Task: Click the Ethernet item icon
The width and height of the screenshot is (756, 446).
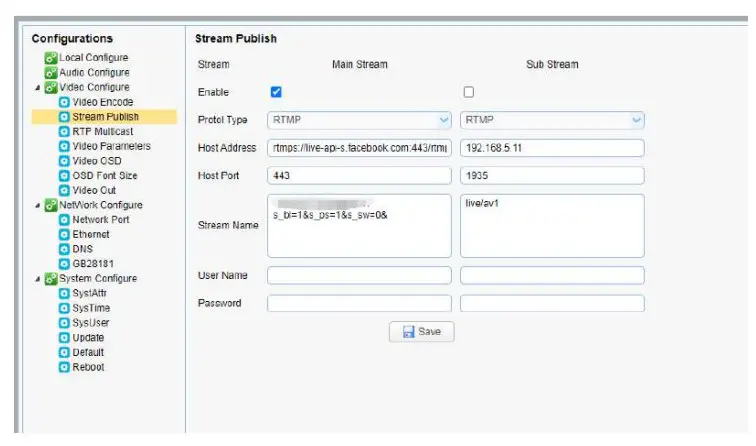Action: (64, 234)
